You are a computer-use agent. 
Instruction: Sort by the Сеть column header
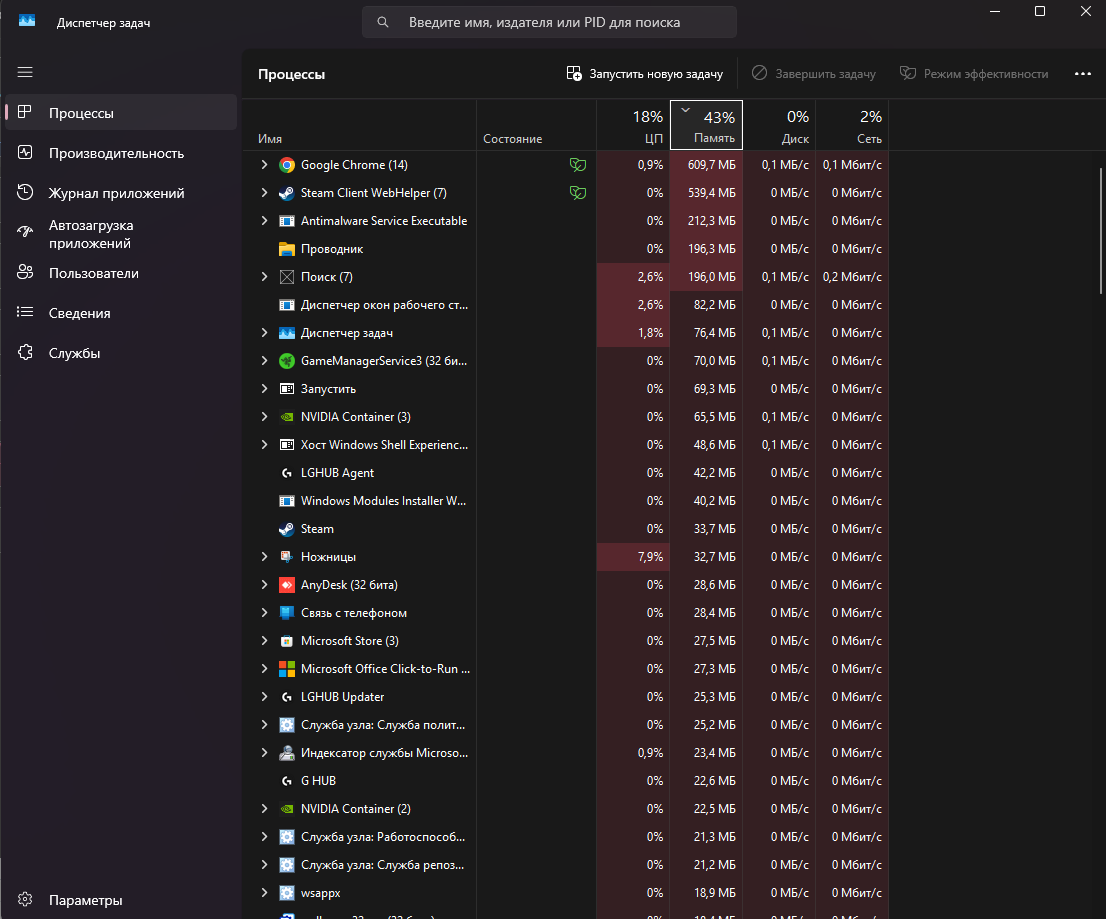pos(852,125)
